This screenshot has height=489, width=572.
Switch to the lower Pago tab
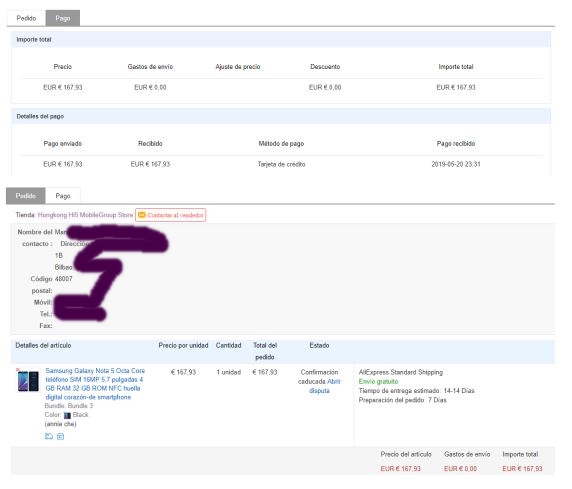63,196
